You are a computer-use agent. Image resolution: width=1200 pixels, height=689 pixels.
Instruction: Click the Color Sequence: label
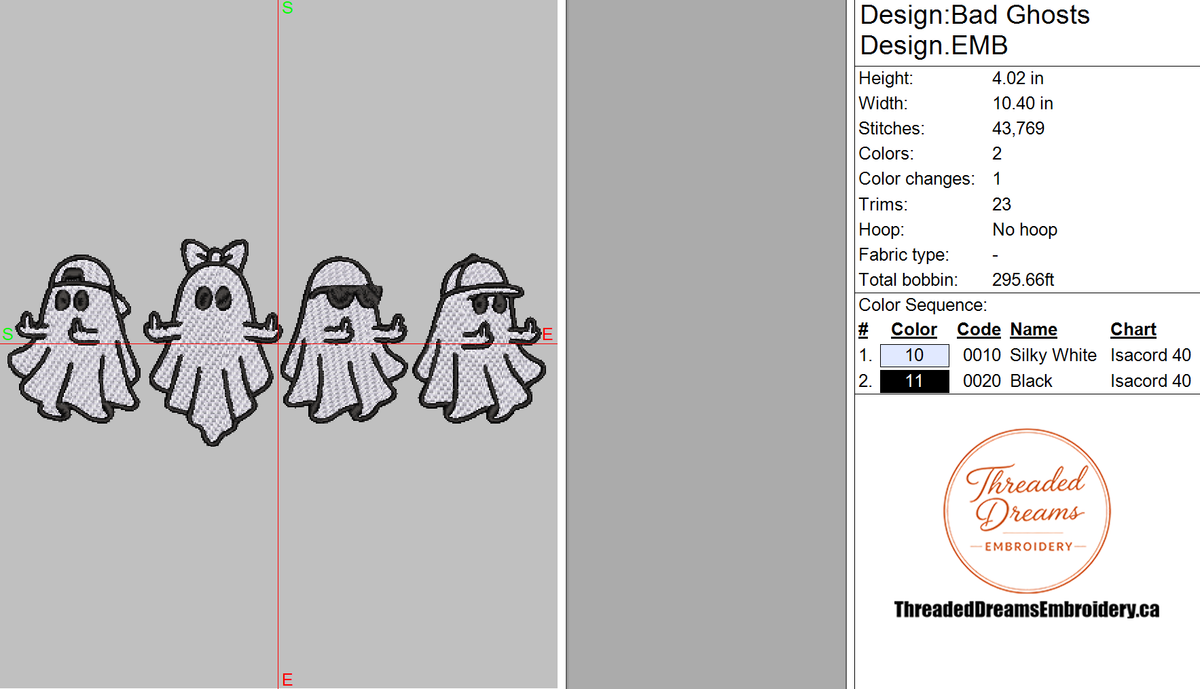[x=923, y=305]
